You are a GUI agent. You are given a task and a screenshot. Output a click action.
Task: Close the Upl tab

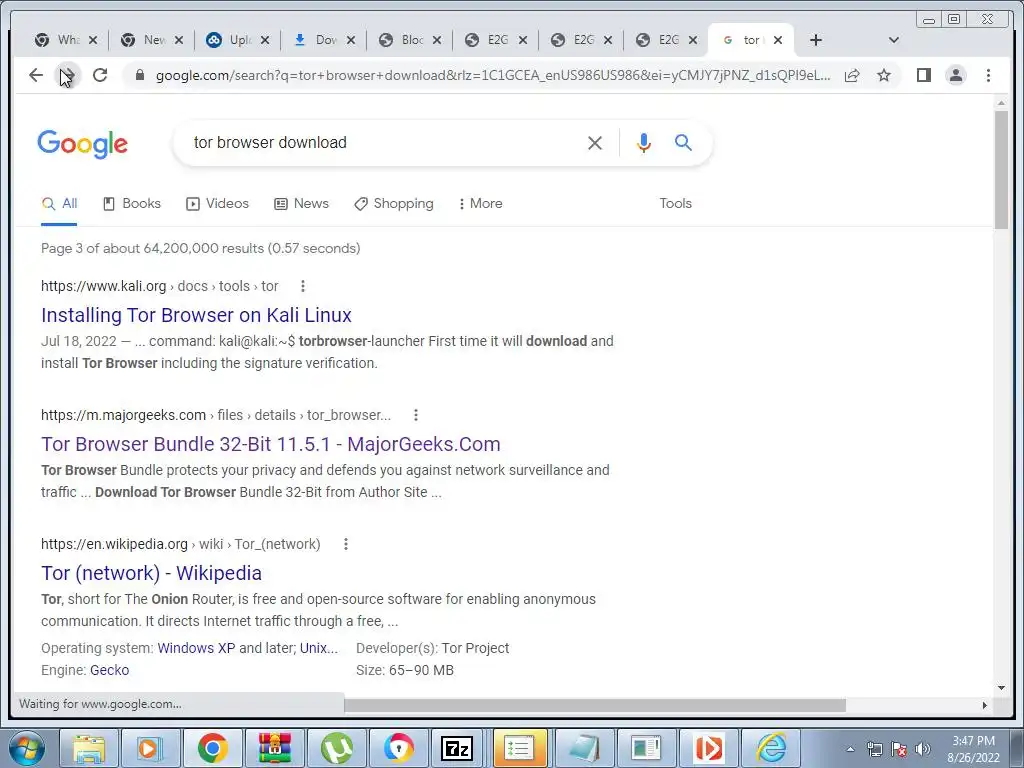(264, 40)
